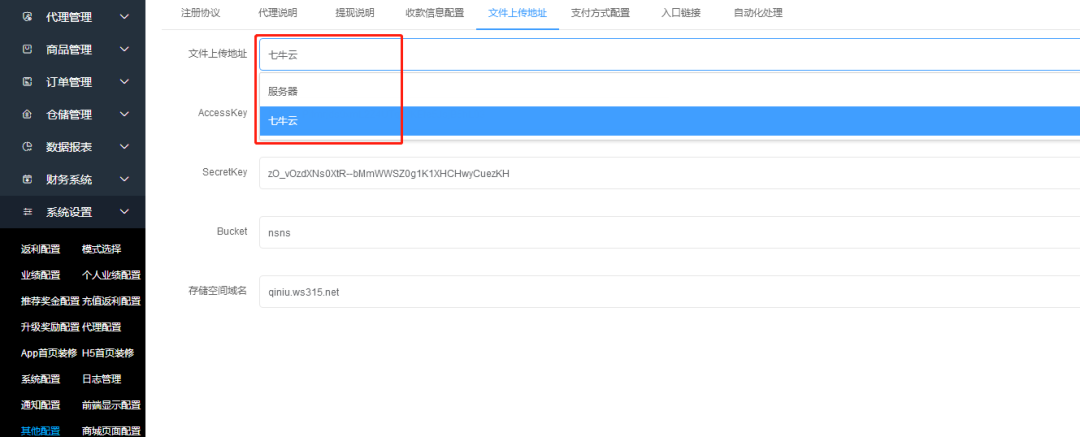Switch to the 代理说明 tab
This screenshot has width=1080, height=437.
(278, 12)
